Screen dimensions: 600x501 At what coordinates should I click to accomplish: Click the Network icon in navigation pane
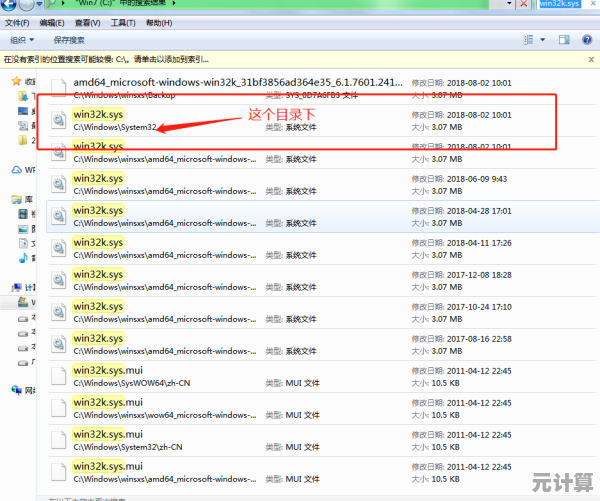tap(13, 389)
